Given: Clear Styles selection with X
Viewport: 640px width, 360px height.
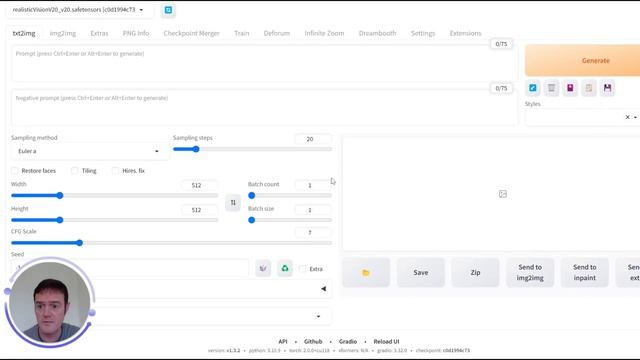Looking at the screenshot, I should point(627,117).
